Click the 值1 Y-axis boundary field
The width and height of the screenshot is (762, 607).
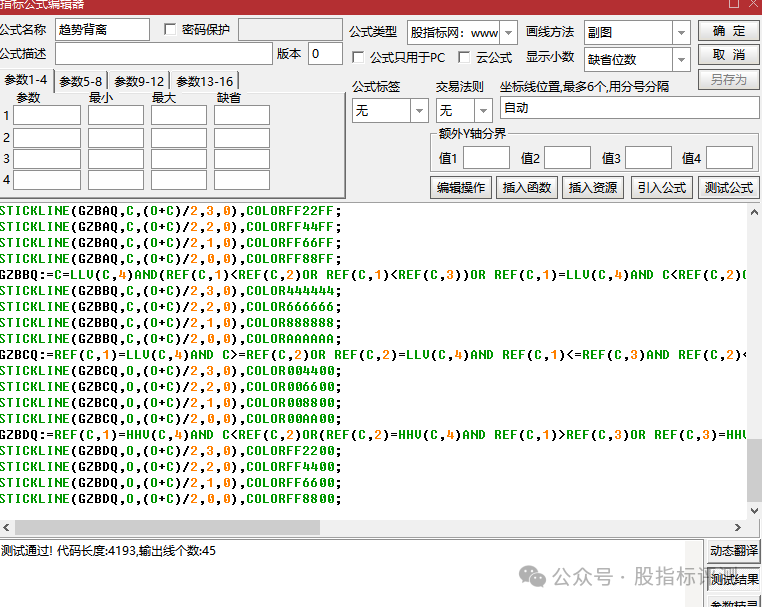(486, 158)
